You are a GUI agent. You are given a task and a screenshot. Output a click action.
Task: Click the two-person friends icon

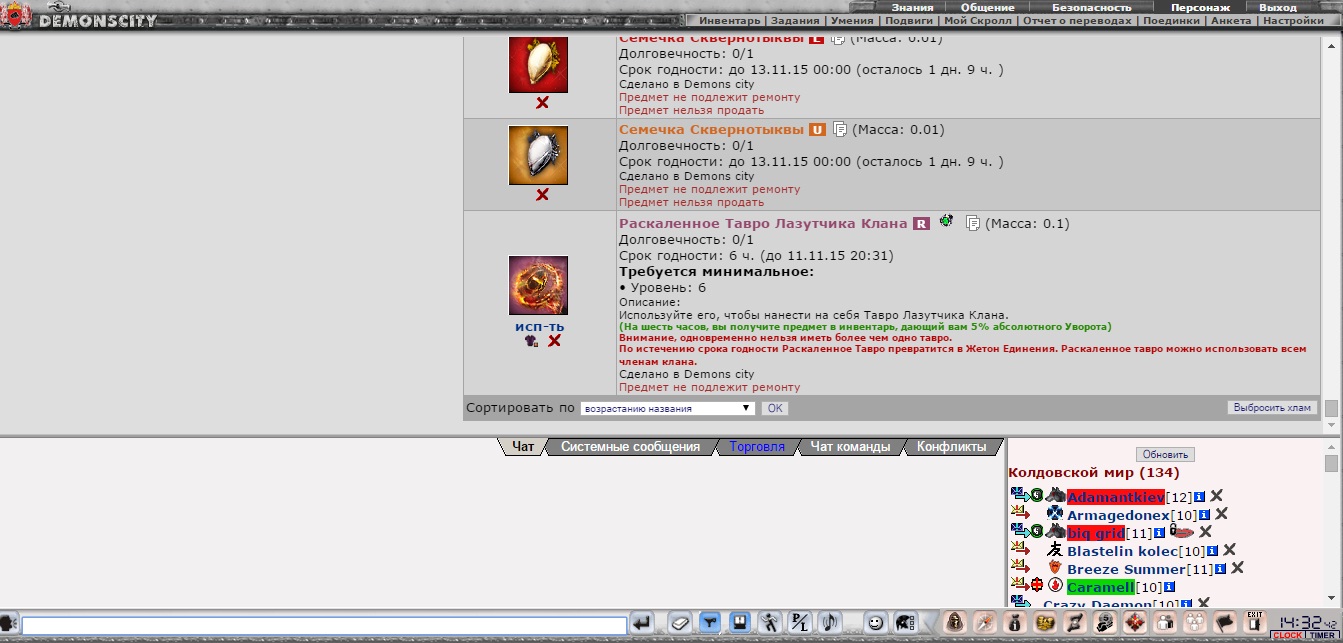coord(1165,623)
